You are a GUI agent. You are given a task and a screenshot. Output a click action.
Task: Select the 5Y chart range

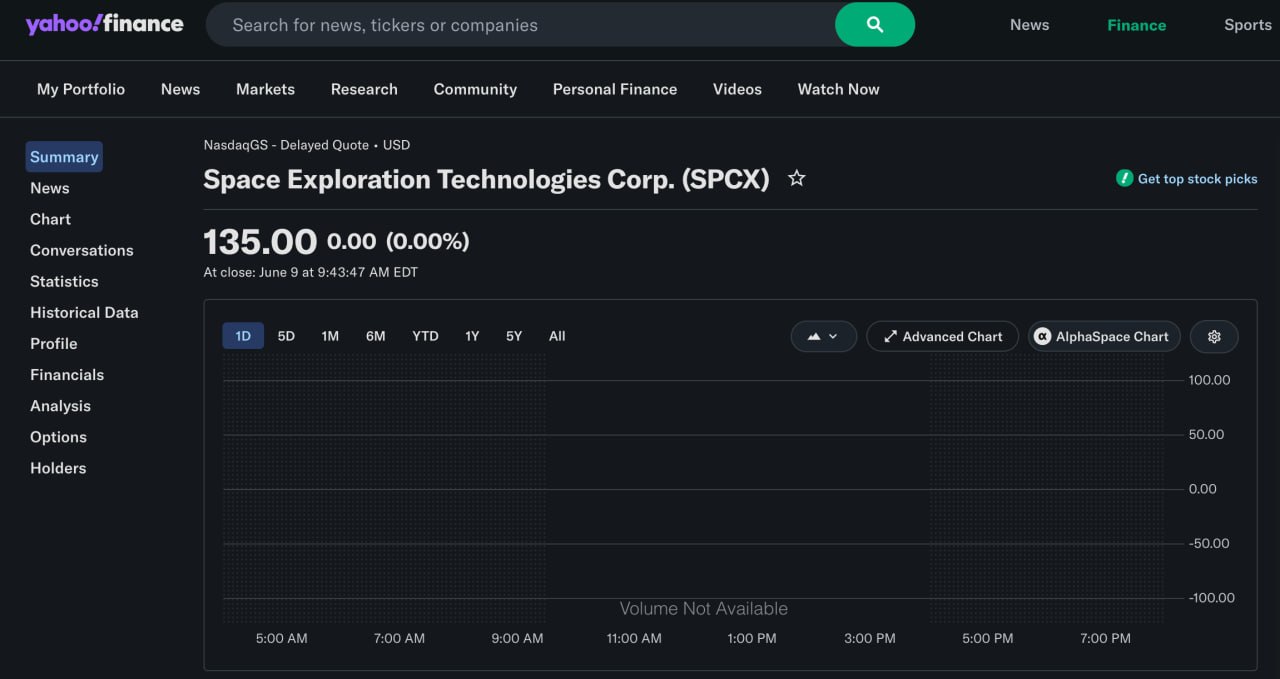(514, 336)
